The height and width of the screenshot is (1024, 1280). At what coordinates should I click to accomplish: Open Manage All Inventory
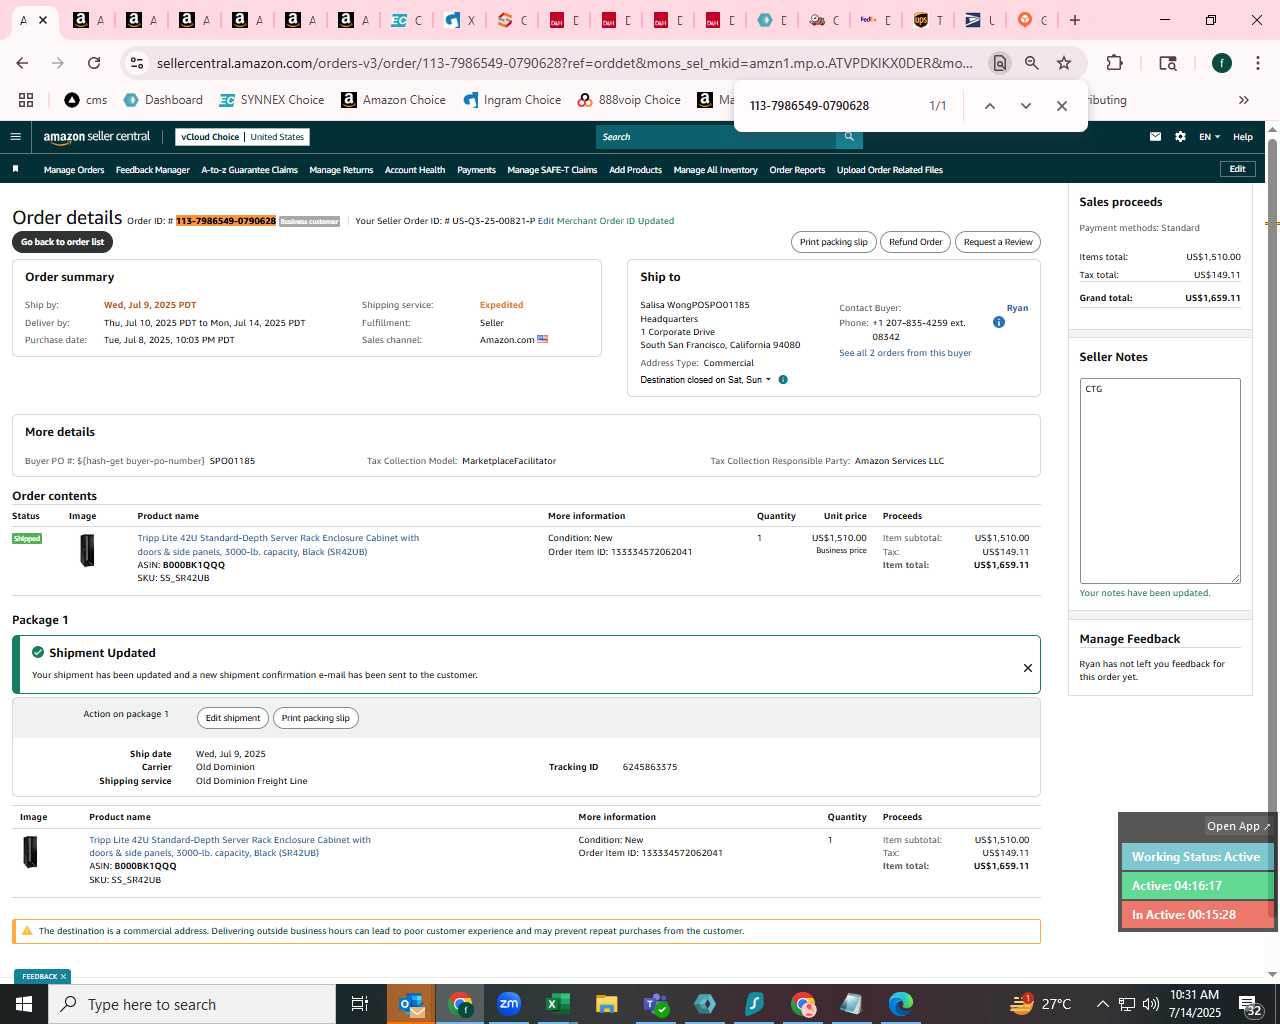pos(715,170)
